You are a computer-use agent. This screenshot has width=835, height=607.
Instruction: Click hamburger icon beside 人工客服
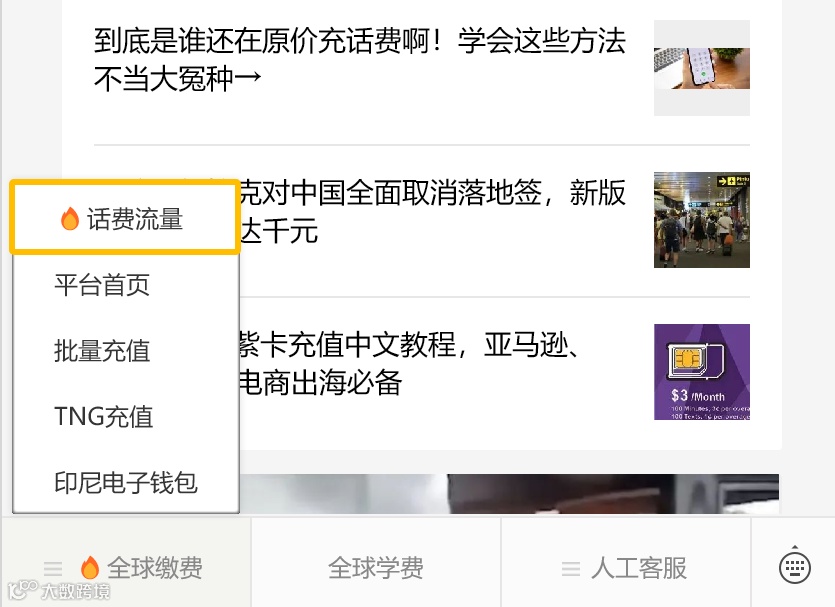(x=571, y=569)
